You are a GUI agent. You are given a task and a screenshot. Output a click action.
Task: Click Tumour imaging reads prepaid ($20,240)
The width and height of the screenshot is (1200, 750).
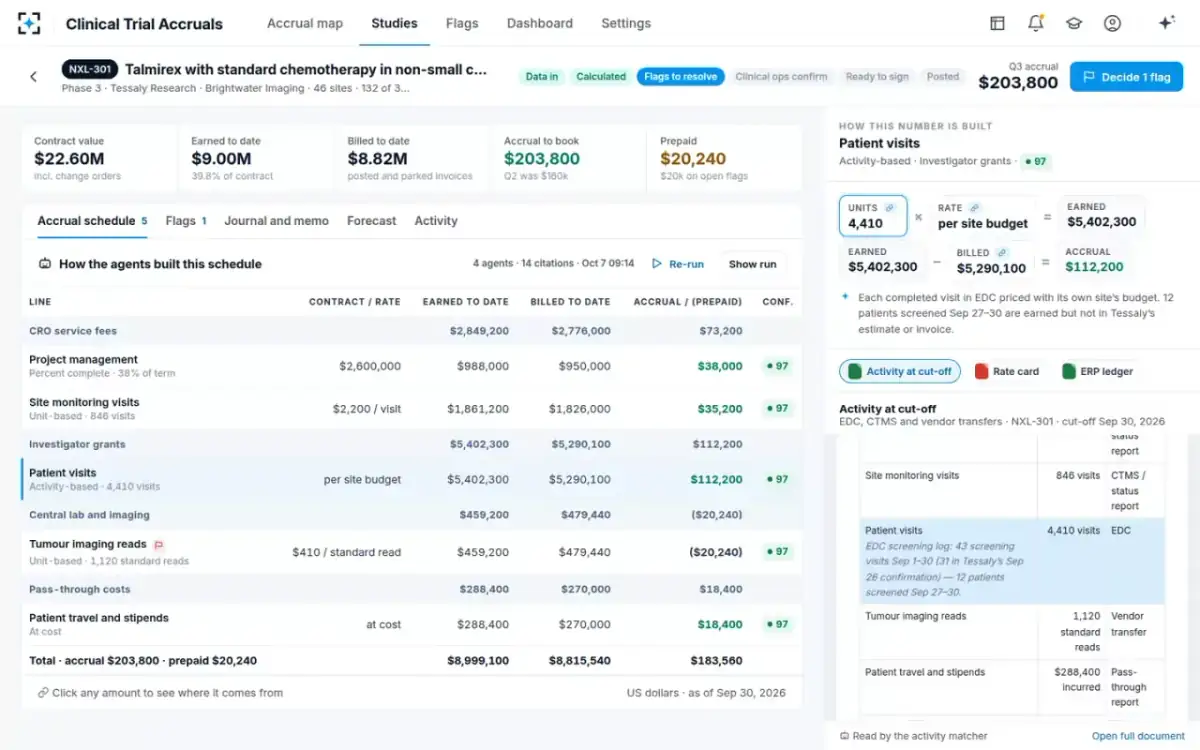(715, 552)
